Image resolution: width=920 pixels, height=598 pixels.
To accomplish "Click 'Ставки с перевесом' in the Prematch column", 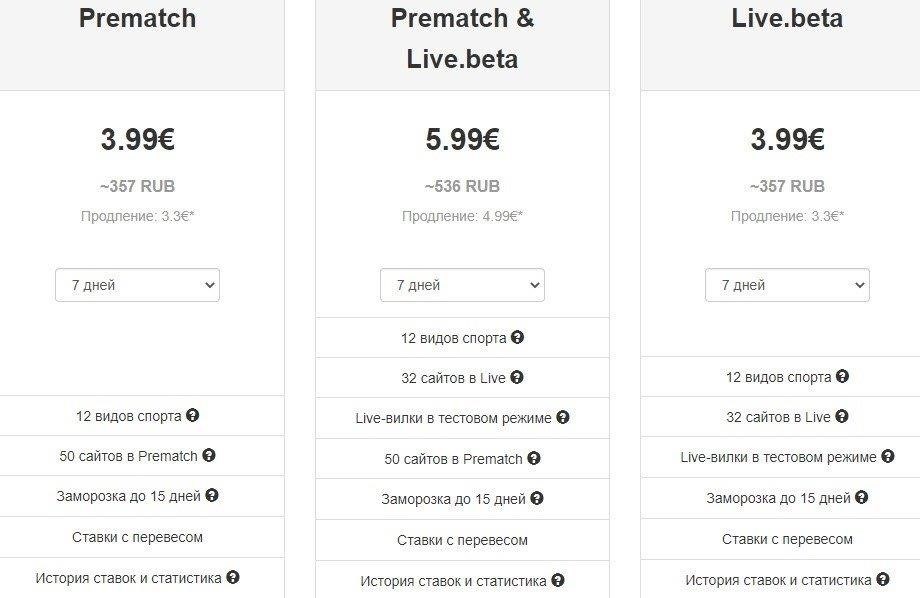I will coord(137,537).
